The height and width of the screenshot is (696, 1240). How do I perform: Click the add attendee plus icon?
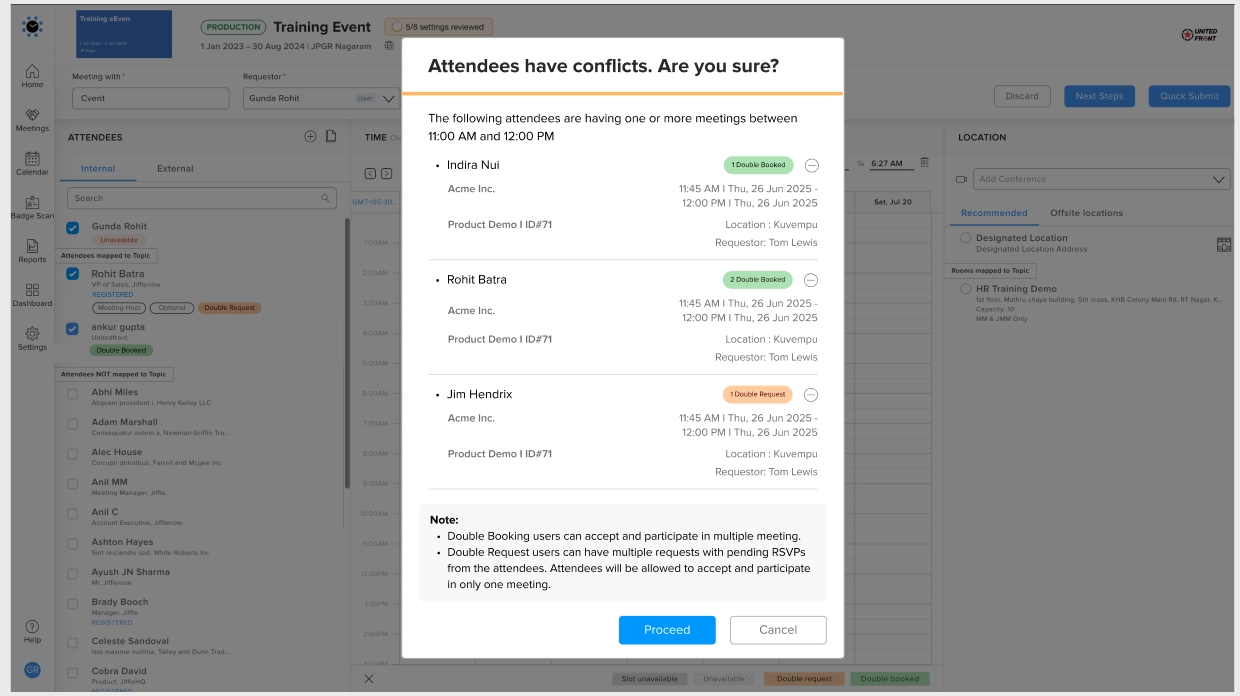click(x=310, y=137)
